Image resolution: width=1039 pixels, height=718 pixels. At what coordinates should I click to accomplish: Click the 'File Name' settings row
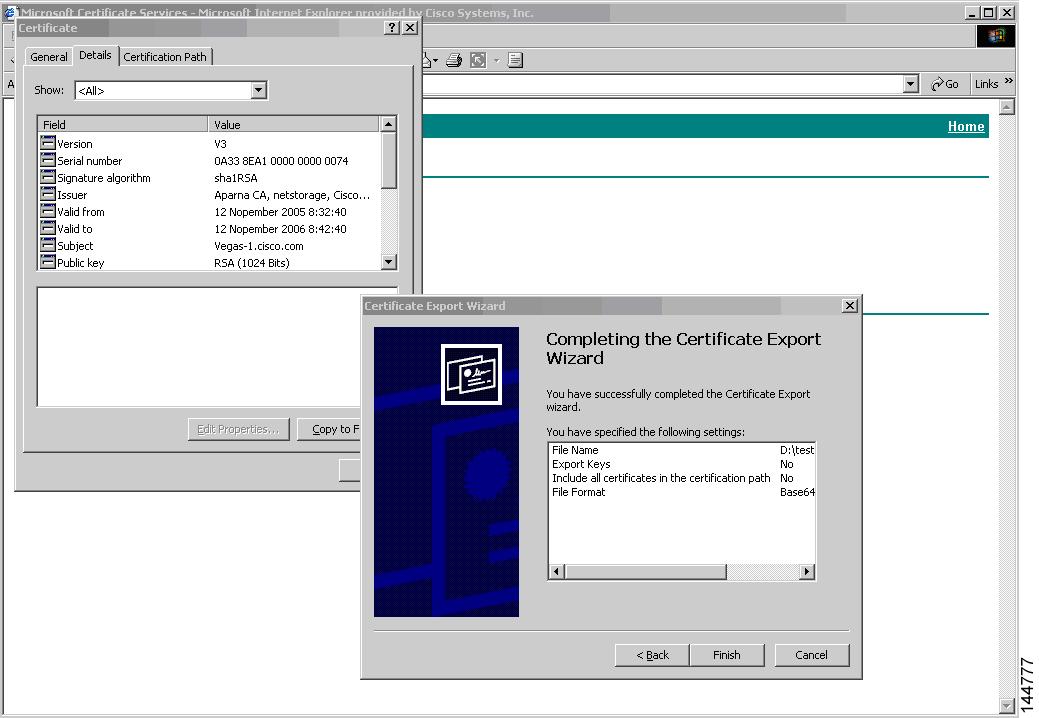pyautogui.click(x=683, y=450)
